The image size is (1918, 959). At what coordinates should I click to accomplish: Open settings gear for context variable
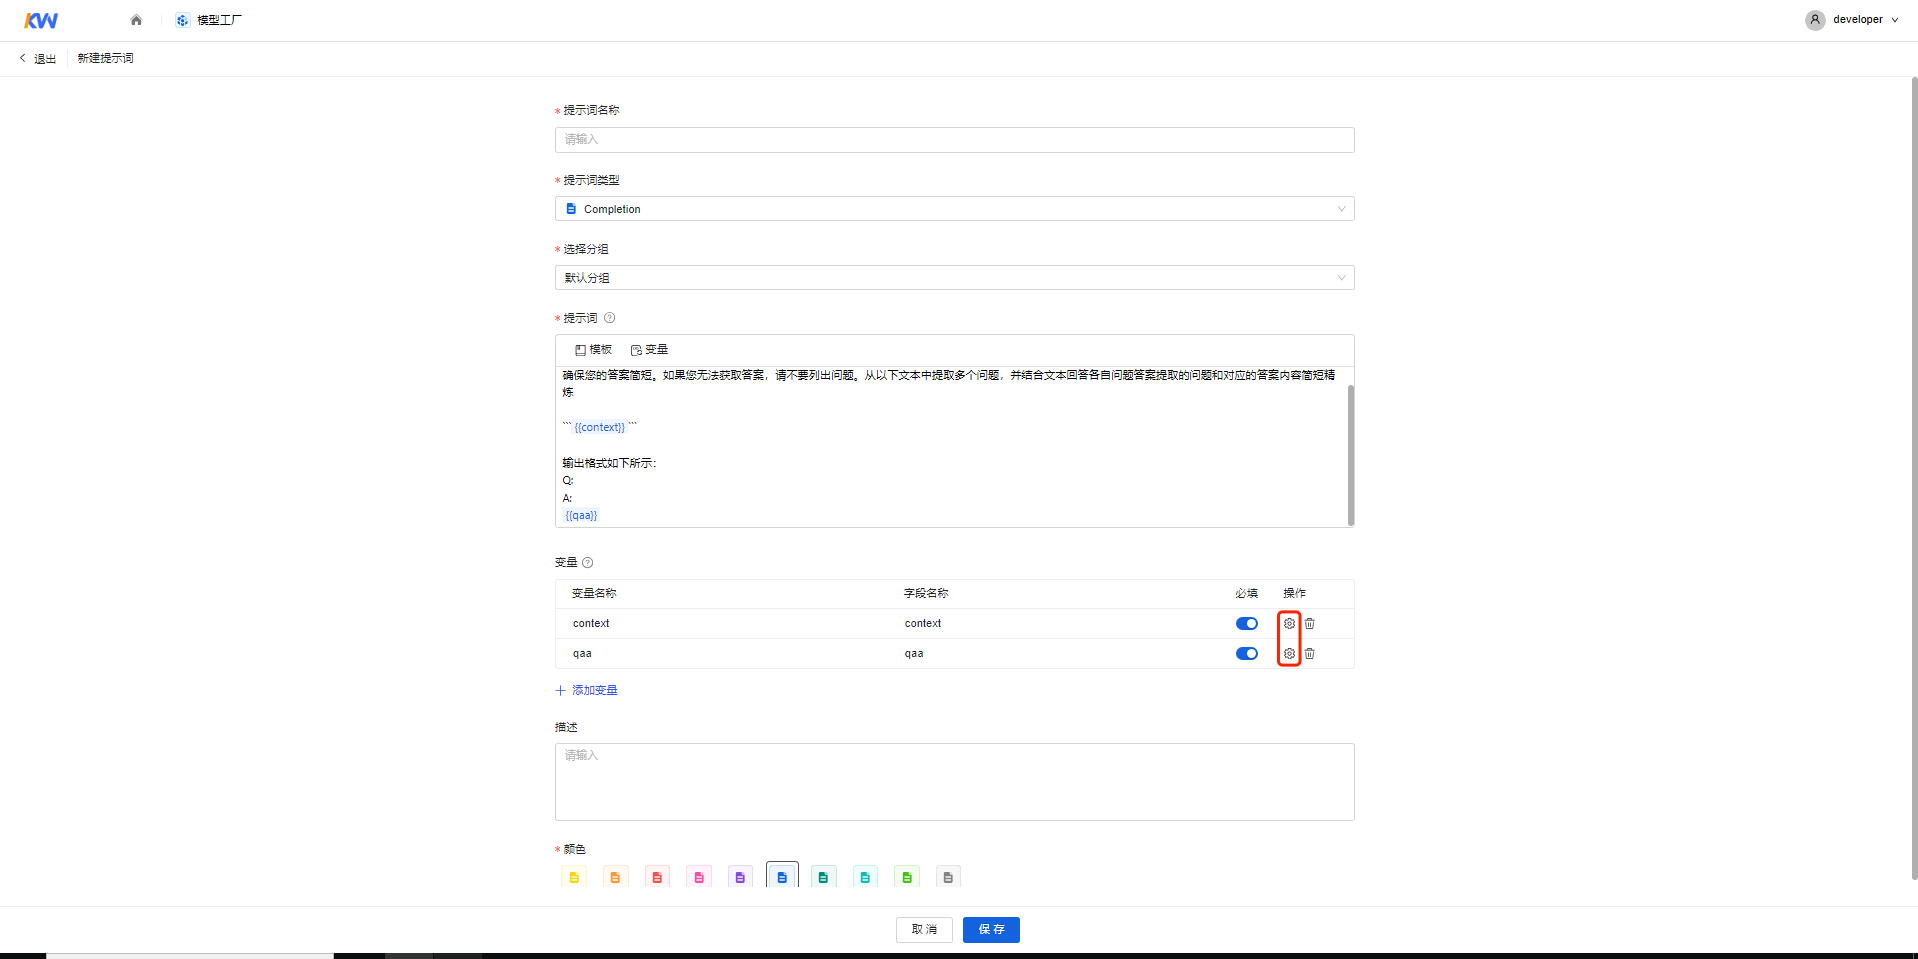coord(1289,623)
